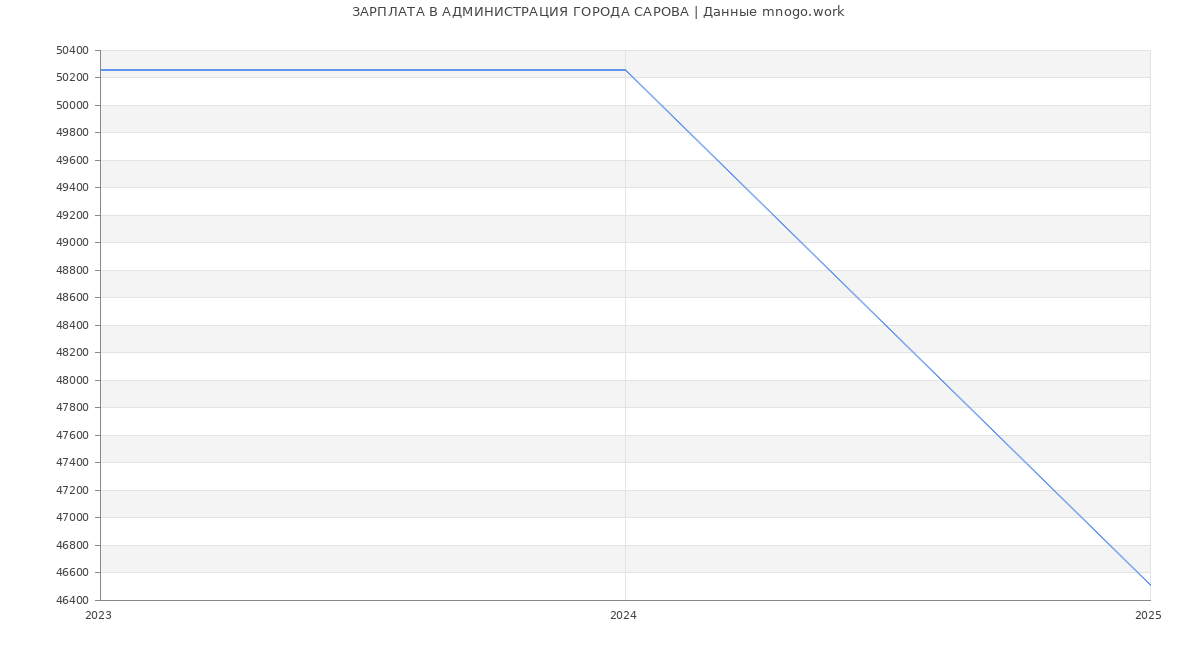Click the 49800 y-axis value
The width and height of the screenshot is (1200, 650).
[72, 133]
